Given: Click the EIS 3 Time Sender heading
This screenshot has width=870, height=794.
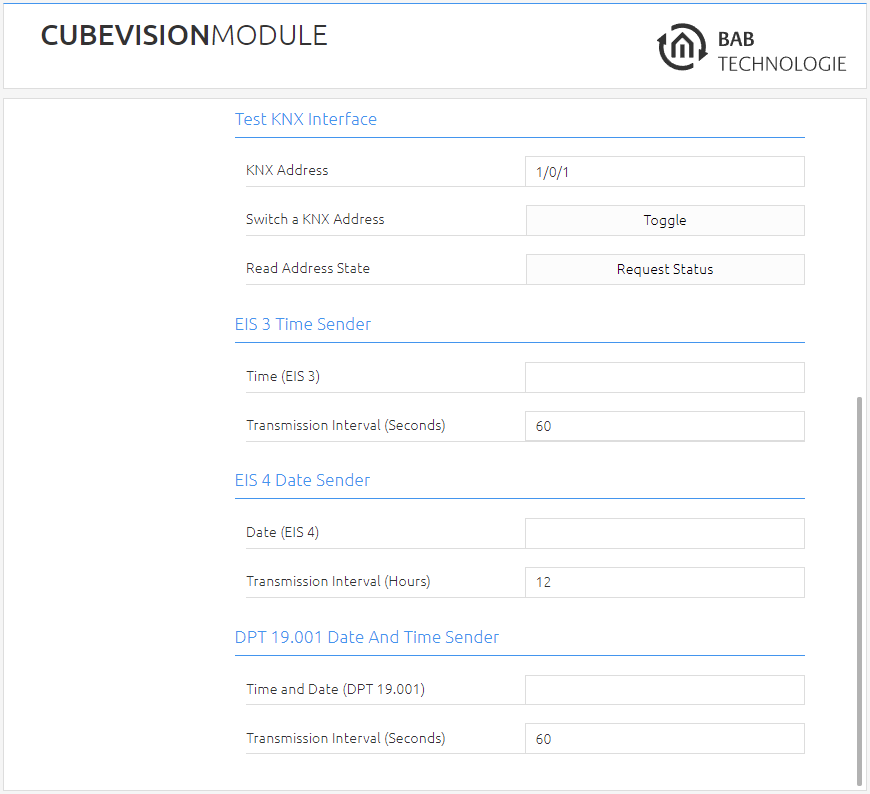Looking at the screenshot, I should point(303,324).
